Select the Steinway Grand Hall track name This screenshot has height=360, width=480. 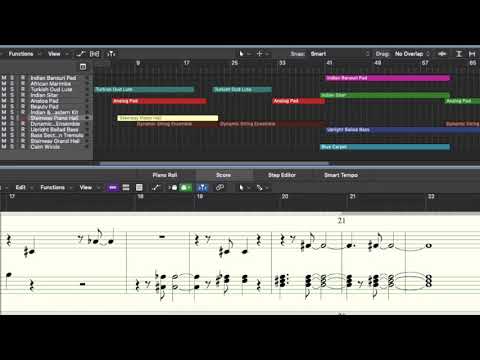(55, 141)
